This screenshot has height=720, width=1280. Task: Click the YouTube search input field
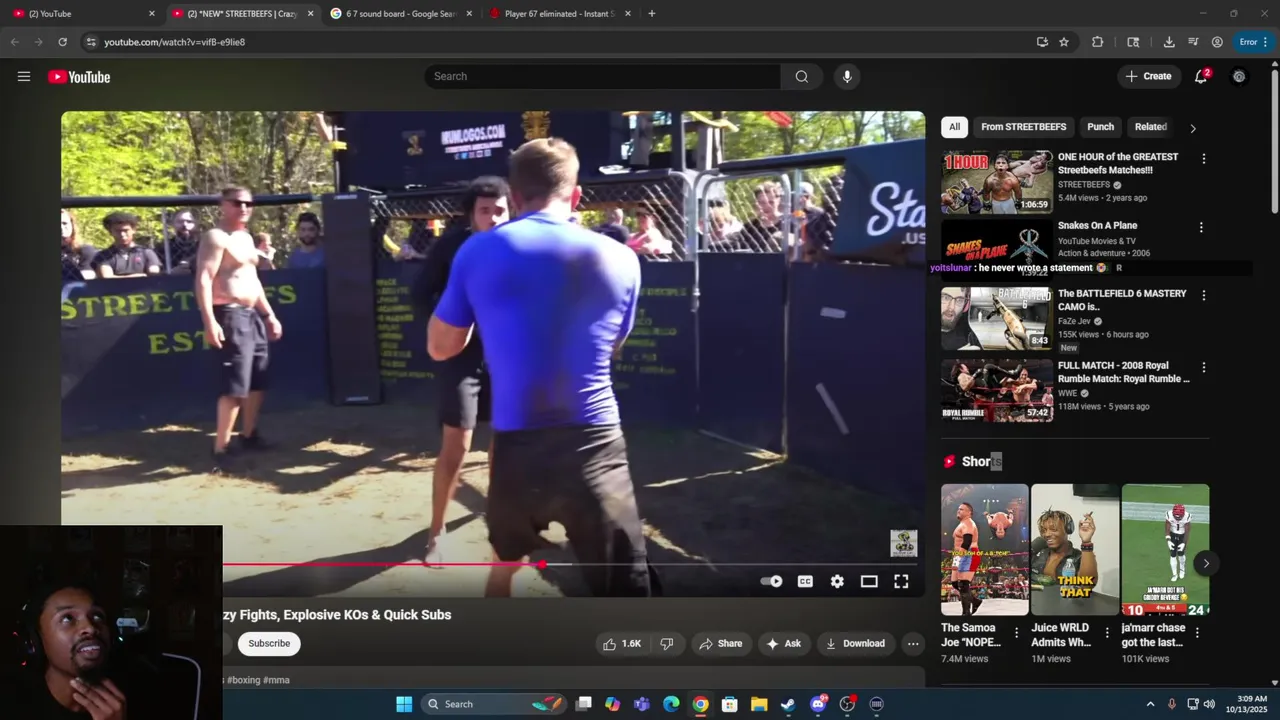pos(602,77)
